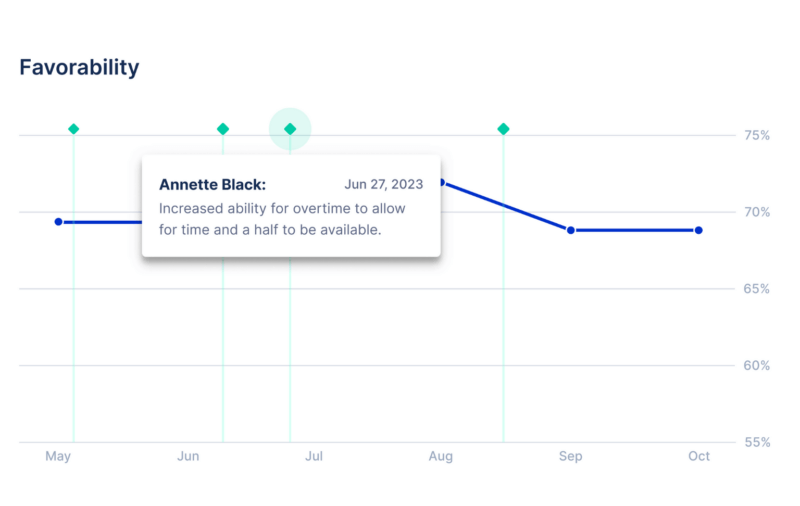Click the first blue data point near May
Screen dimensions: 800x506
click(x=59, y=222)
